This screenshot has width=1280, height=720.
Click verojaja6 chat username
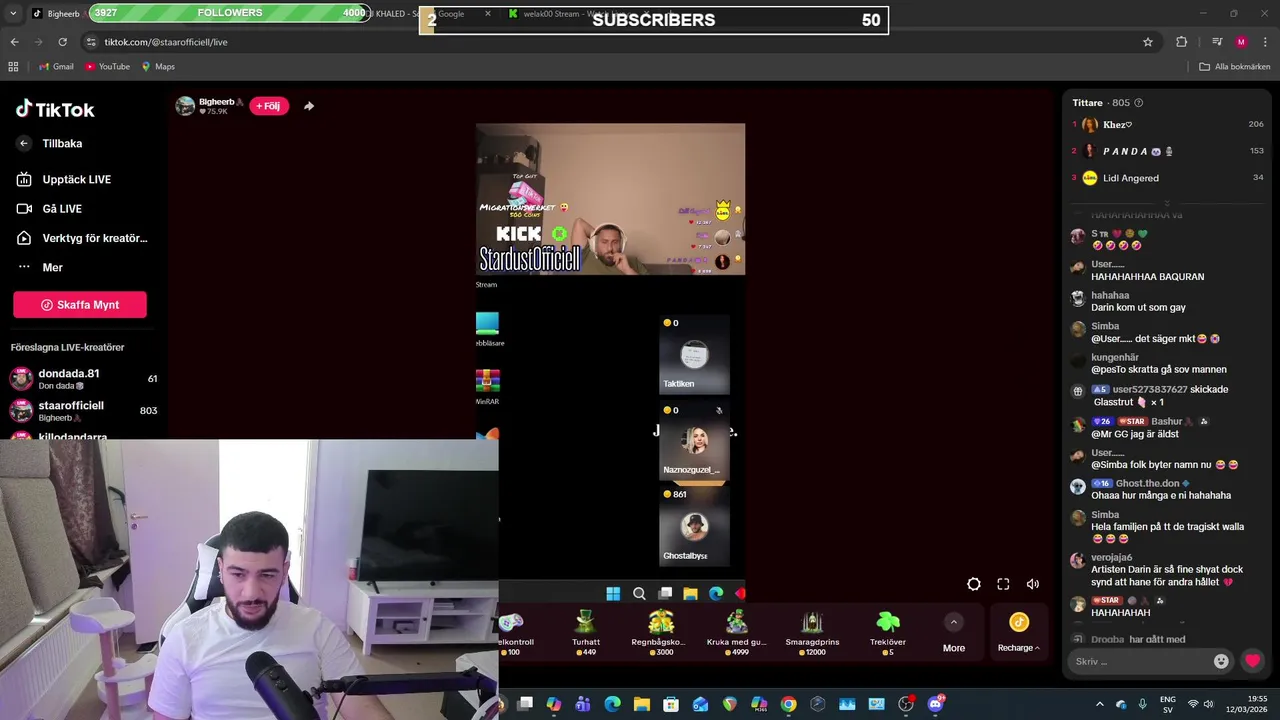click(x=1112, y=557)
